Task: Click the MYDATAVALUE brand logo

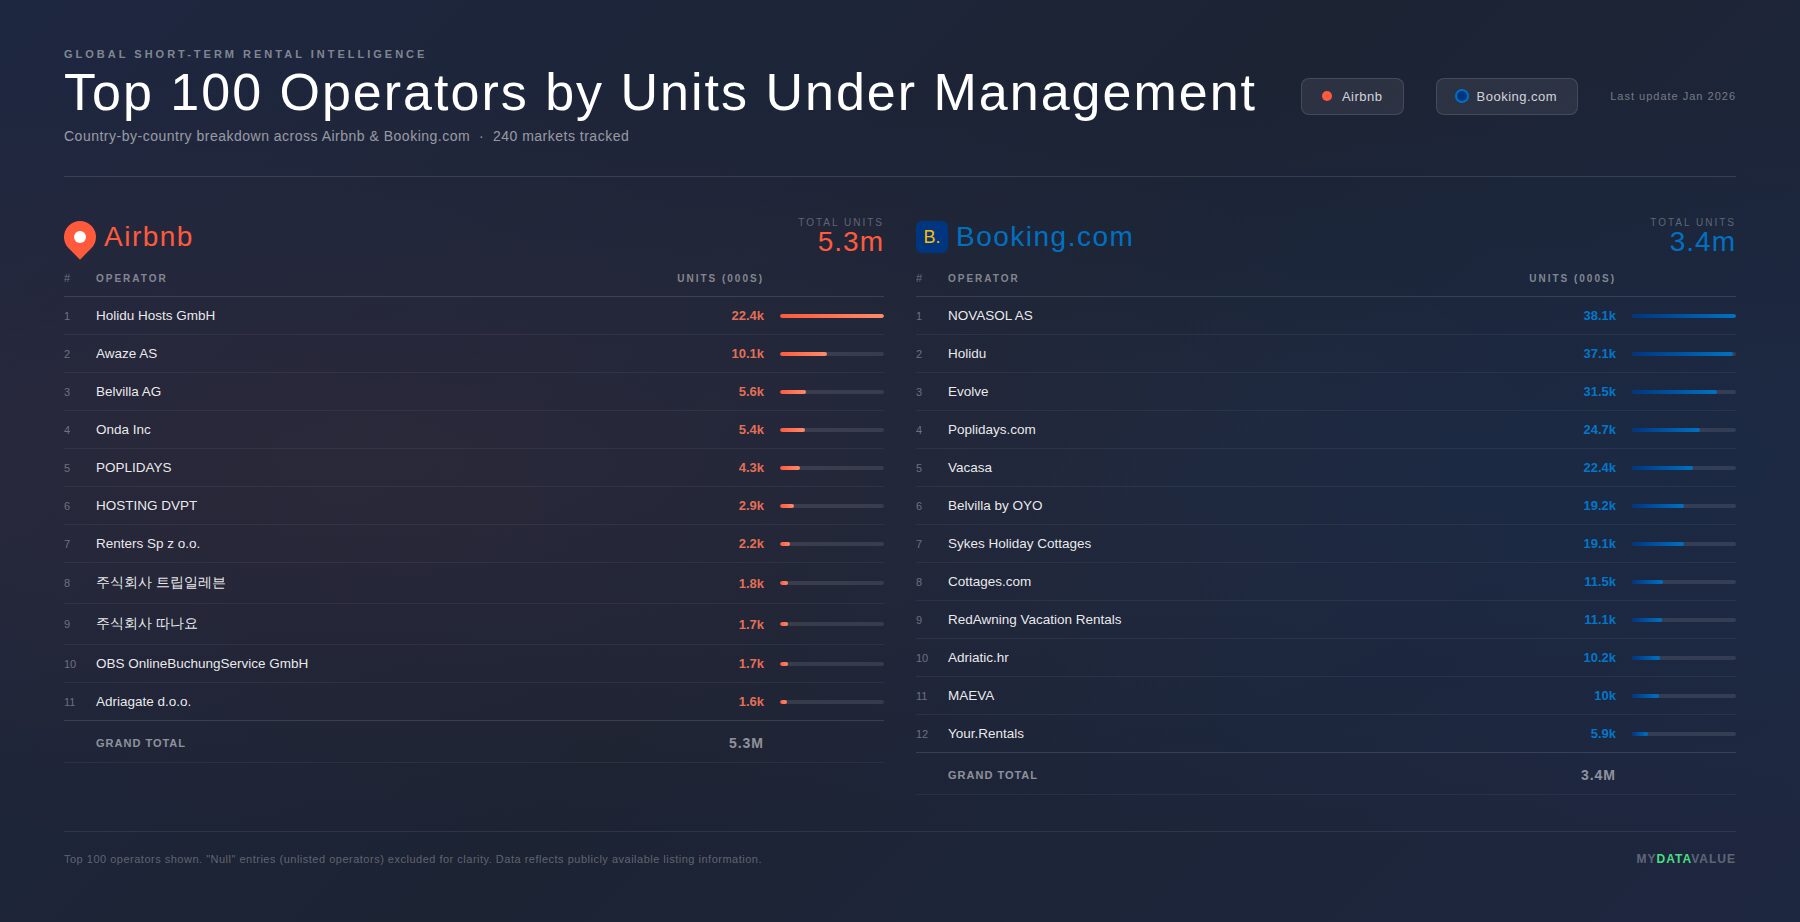Action: click(1685, 859)
